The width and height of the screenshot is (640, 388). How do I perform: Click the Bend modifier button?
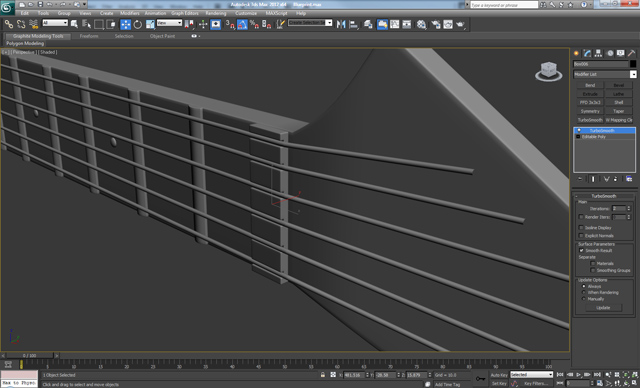[590, 85]
